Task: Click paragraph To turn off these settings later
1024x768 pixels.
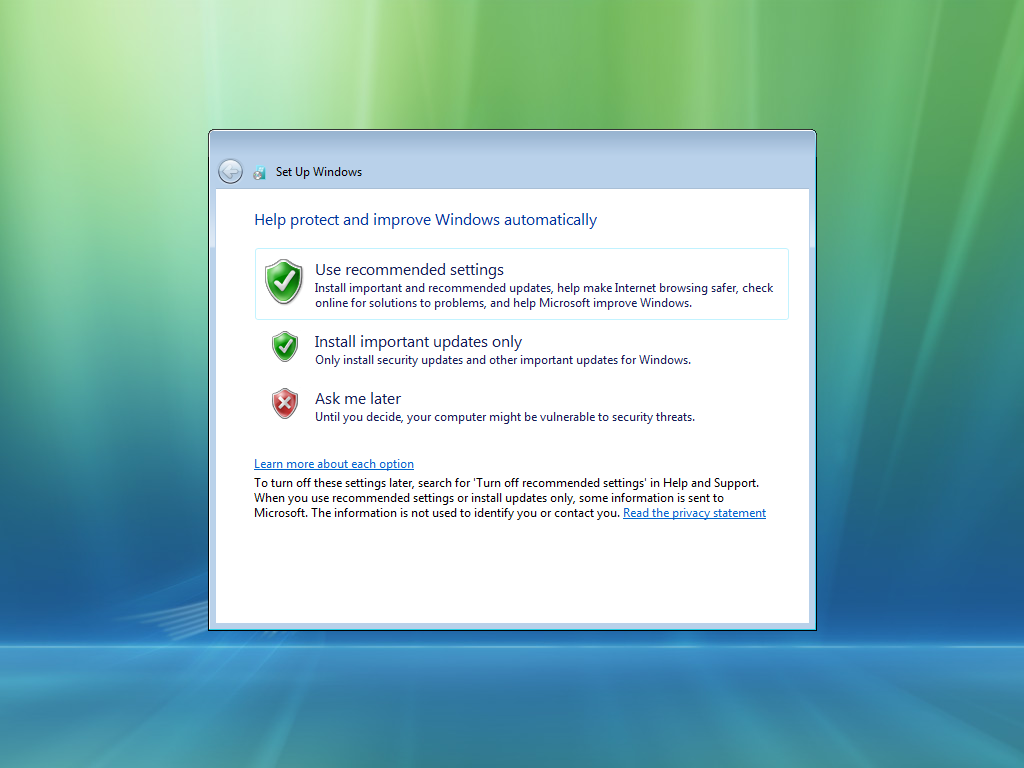Action: click(x=510, y=498)
